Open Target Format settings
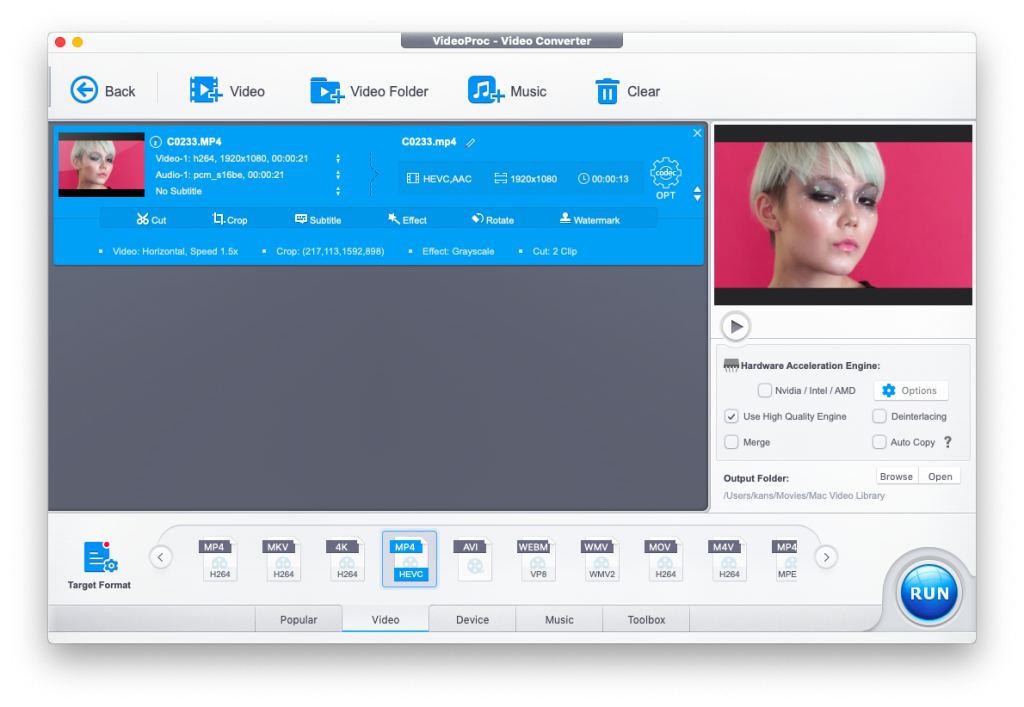This screenshot has width=1024, height=707. tap(99, 565)
